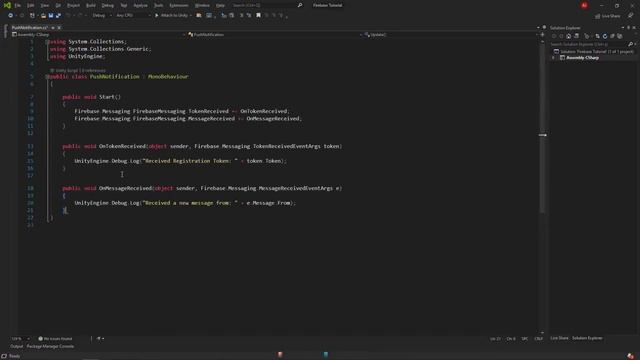The image size is (640, 360).
Task: Open the Help menu
Action: (x=220, y=5)
